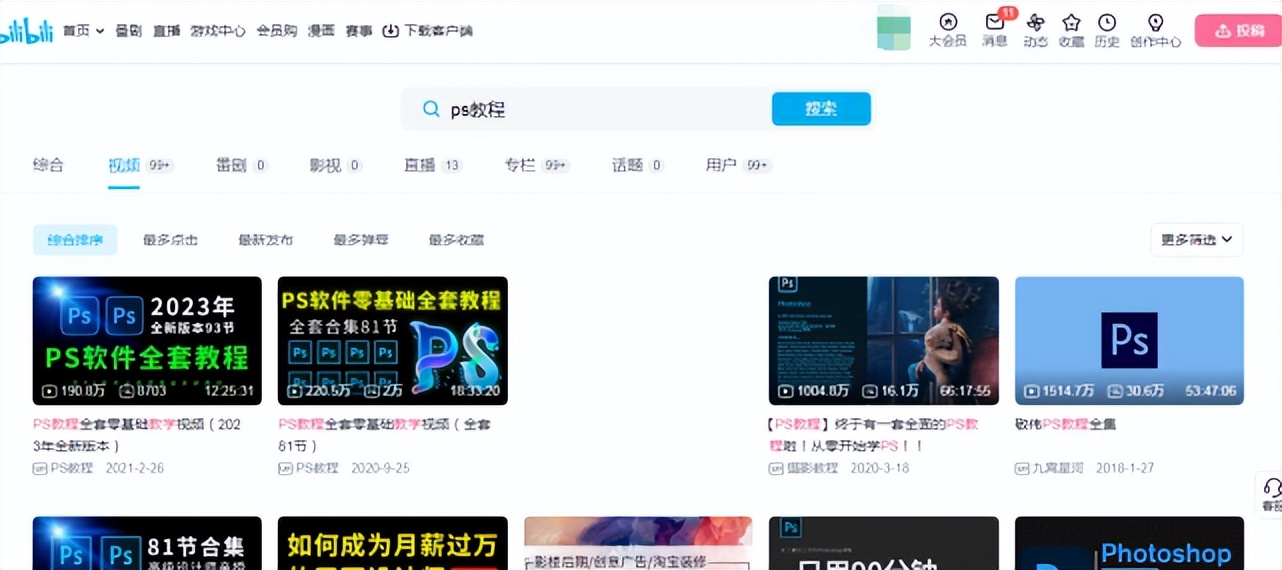Viewport: 1282px width, 570px height.
Task: Open the 创作中心 lightbulb icon
Action: [x=1156, y=30]
